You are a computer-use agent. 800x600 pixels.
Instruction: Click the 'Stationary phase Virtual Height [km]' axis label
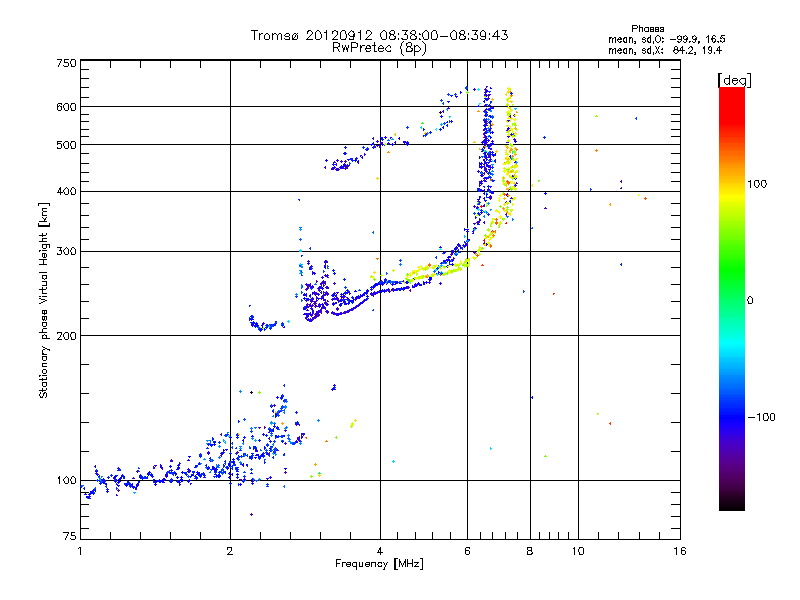coord(44,300)
